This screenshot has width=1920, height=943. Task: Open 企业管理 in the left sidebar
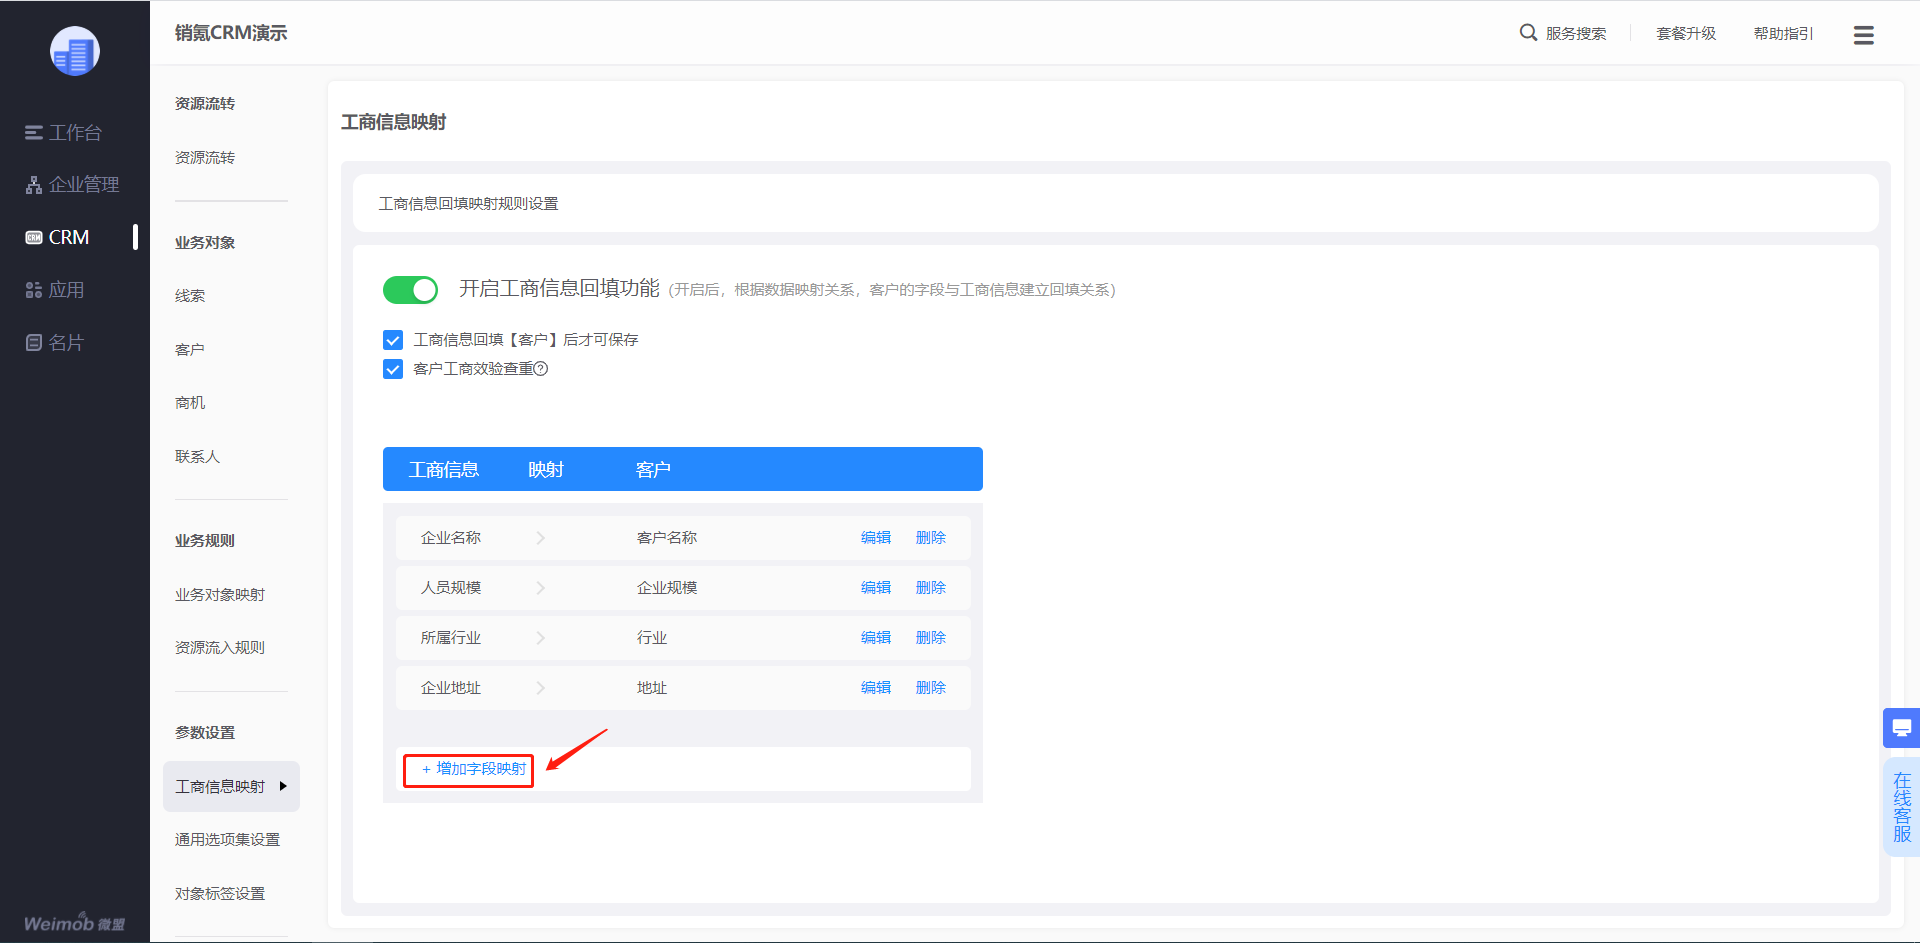point(84,185)
